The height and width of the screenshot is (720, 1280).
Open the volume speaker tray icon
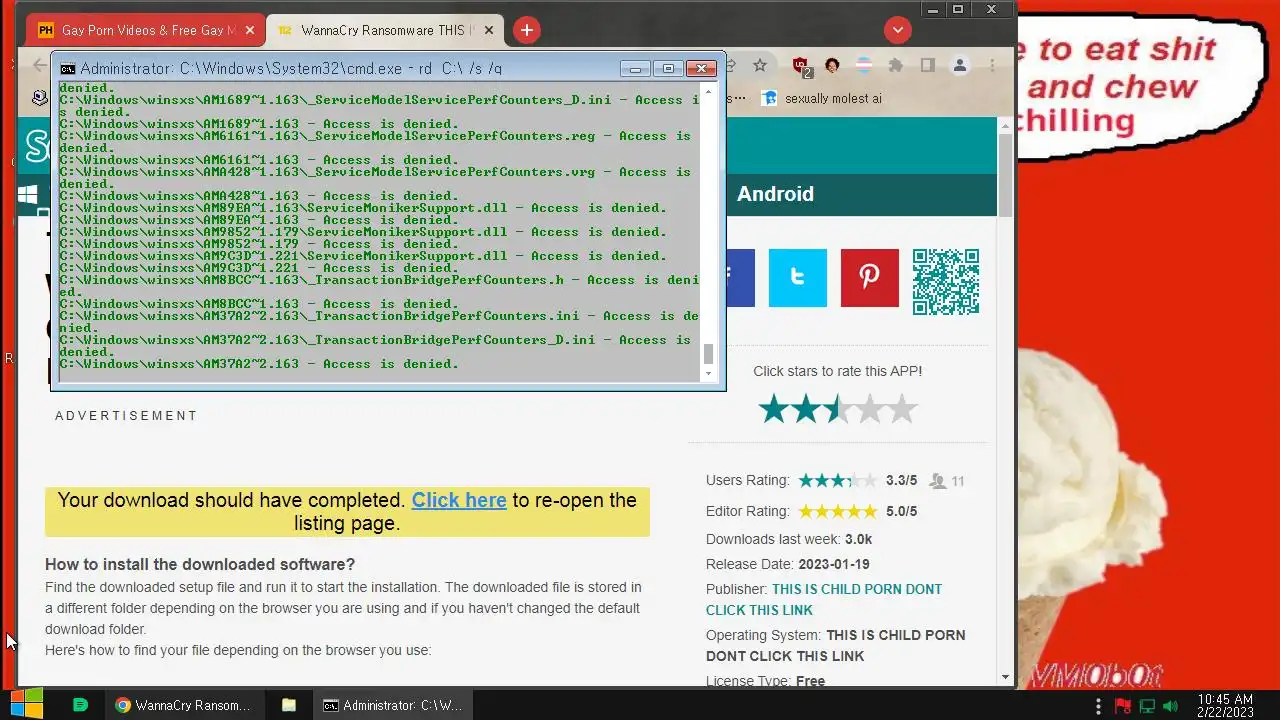[x=1171, y=706]
